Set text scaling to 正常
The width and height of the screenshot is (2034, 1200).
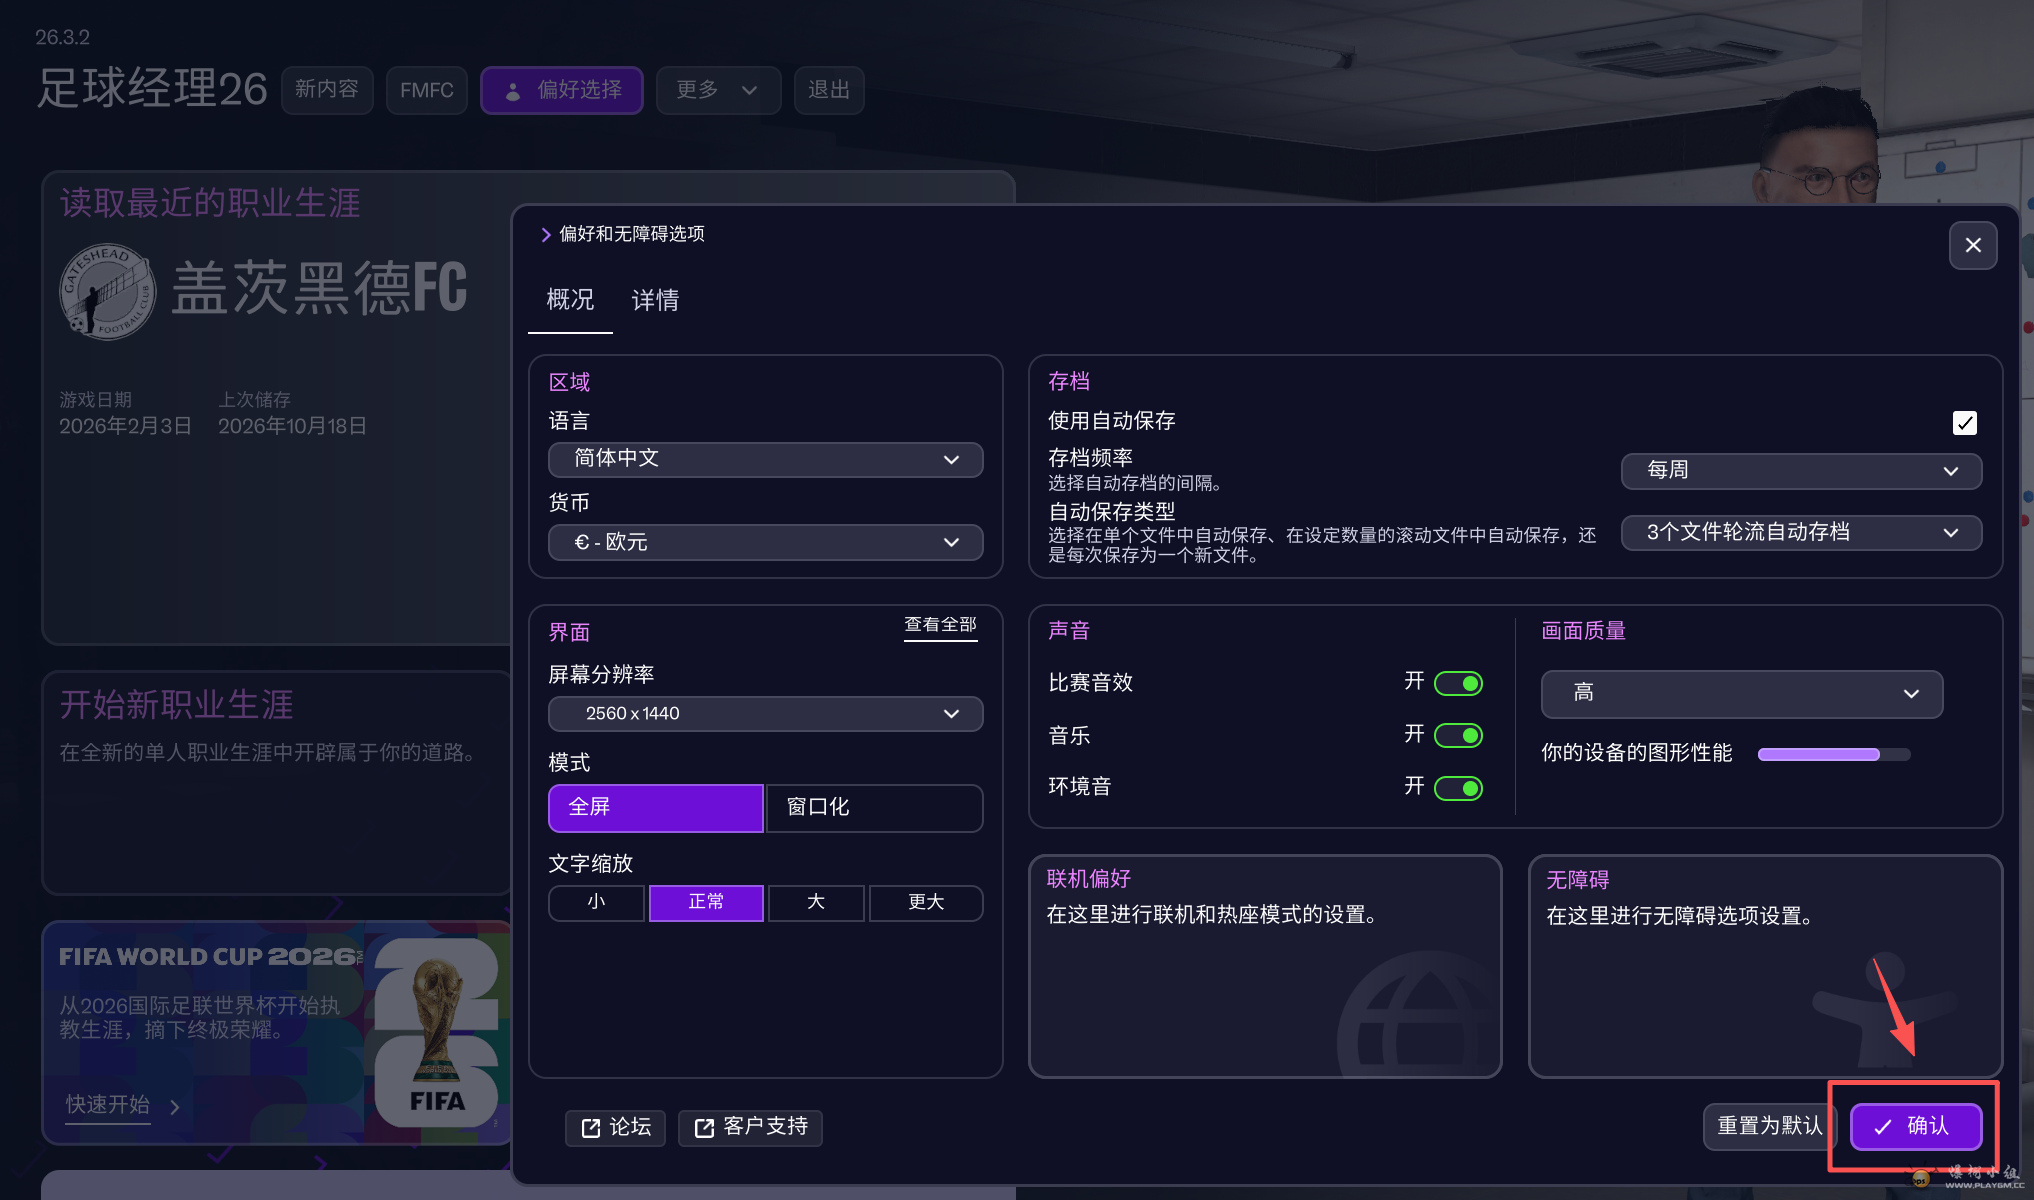click(x=706, y=902)
